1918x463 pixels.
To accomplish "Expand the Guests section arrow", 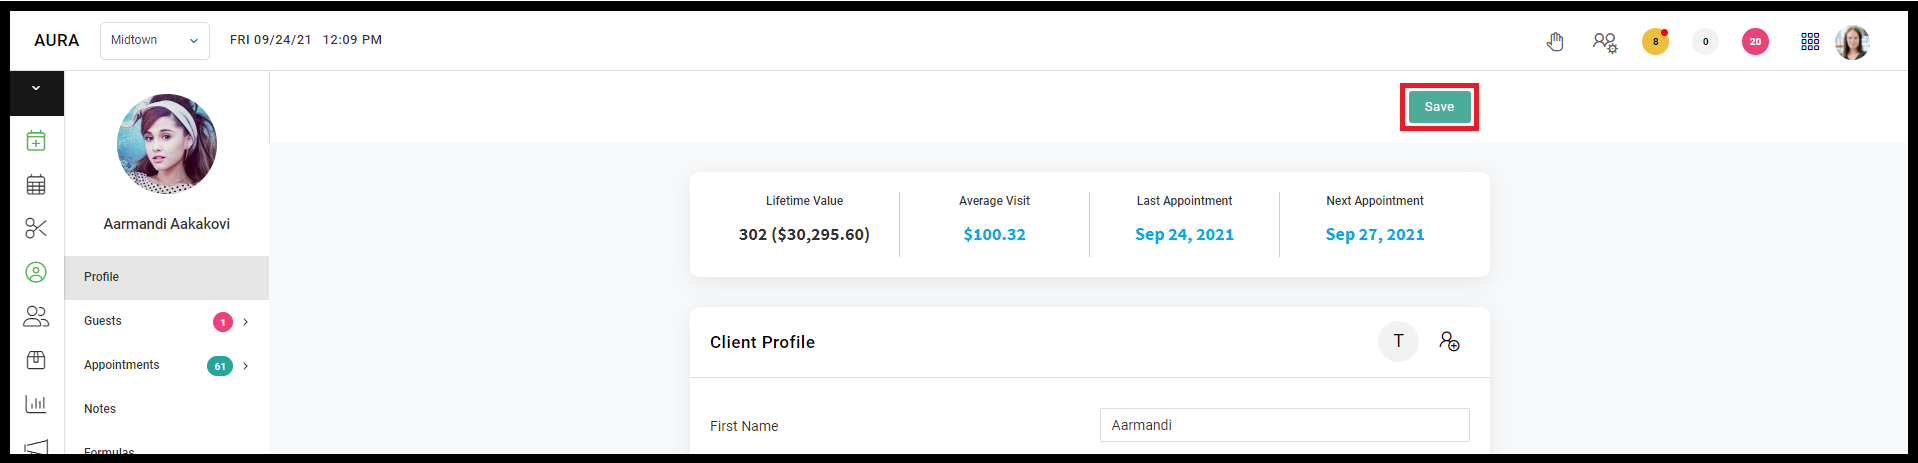I will point(245,322).
